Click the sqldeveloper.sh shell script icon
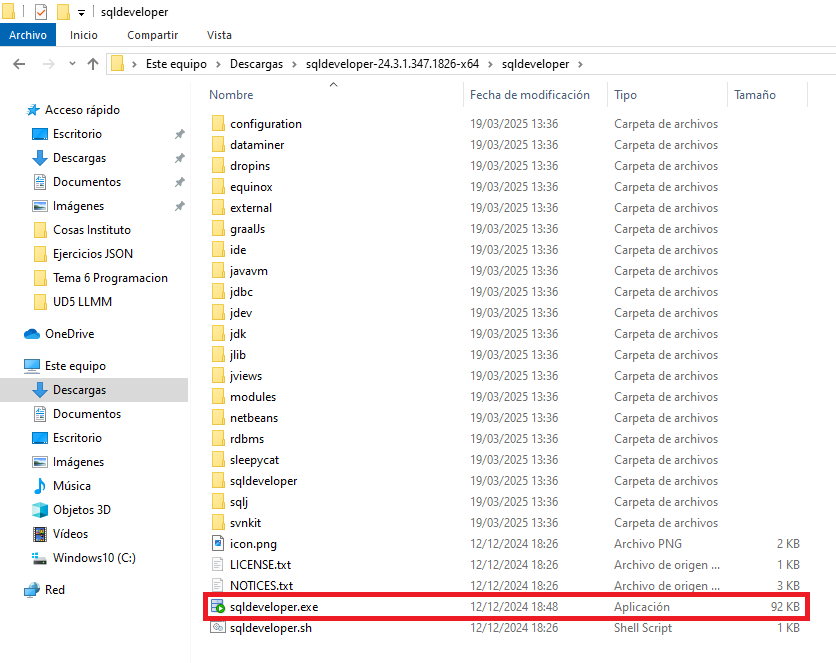836x663 pixels. pyautogui.click(x=218, y=628)
